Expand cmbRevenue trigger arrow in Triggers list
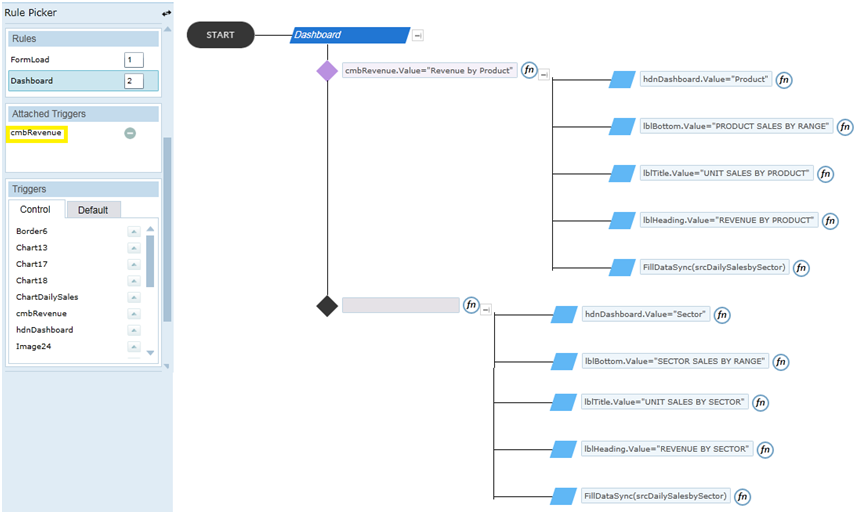 [x=134, y=314]
